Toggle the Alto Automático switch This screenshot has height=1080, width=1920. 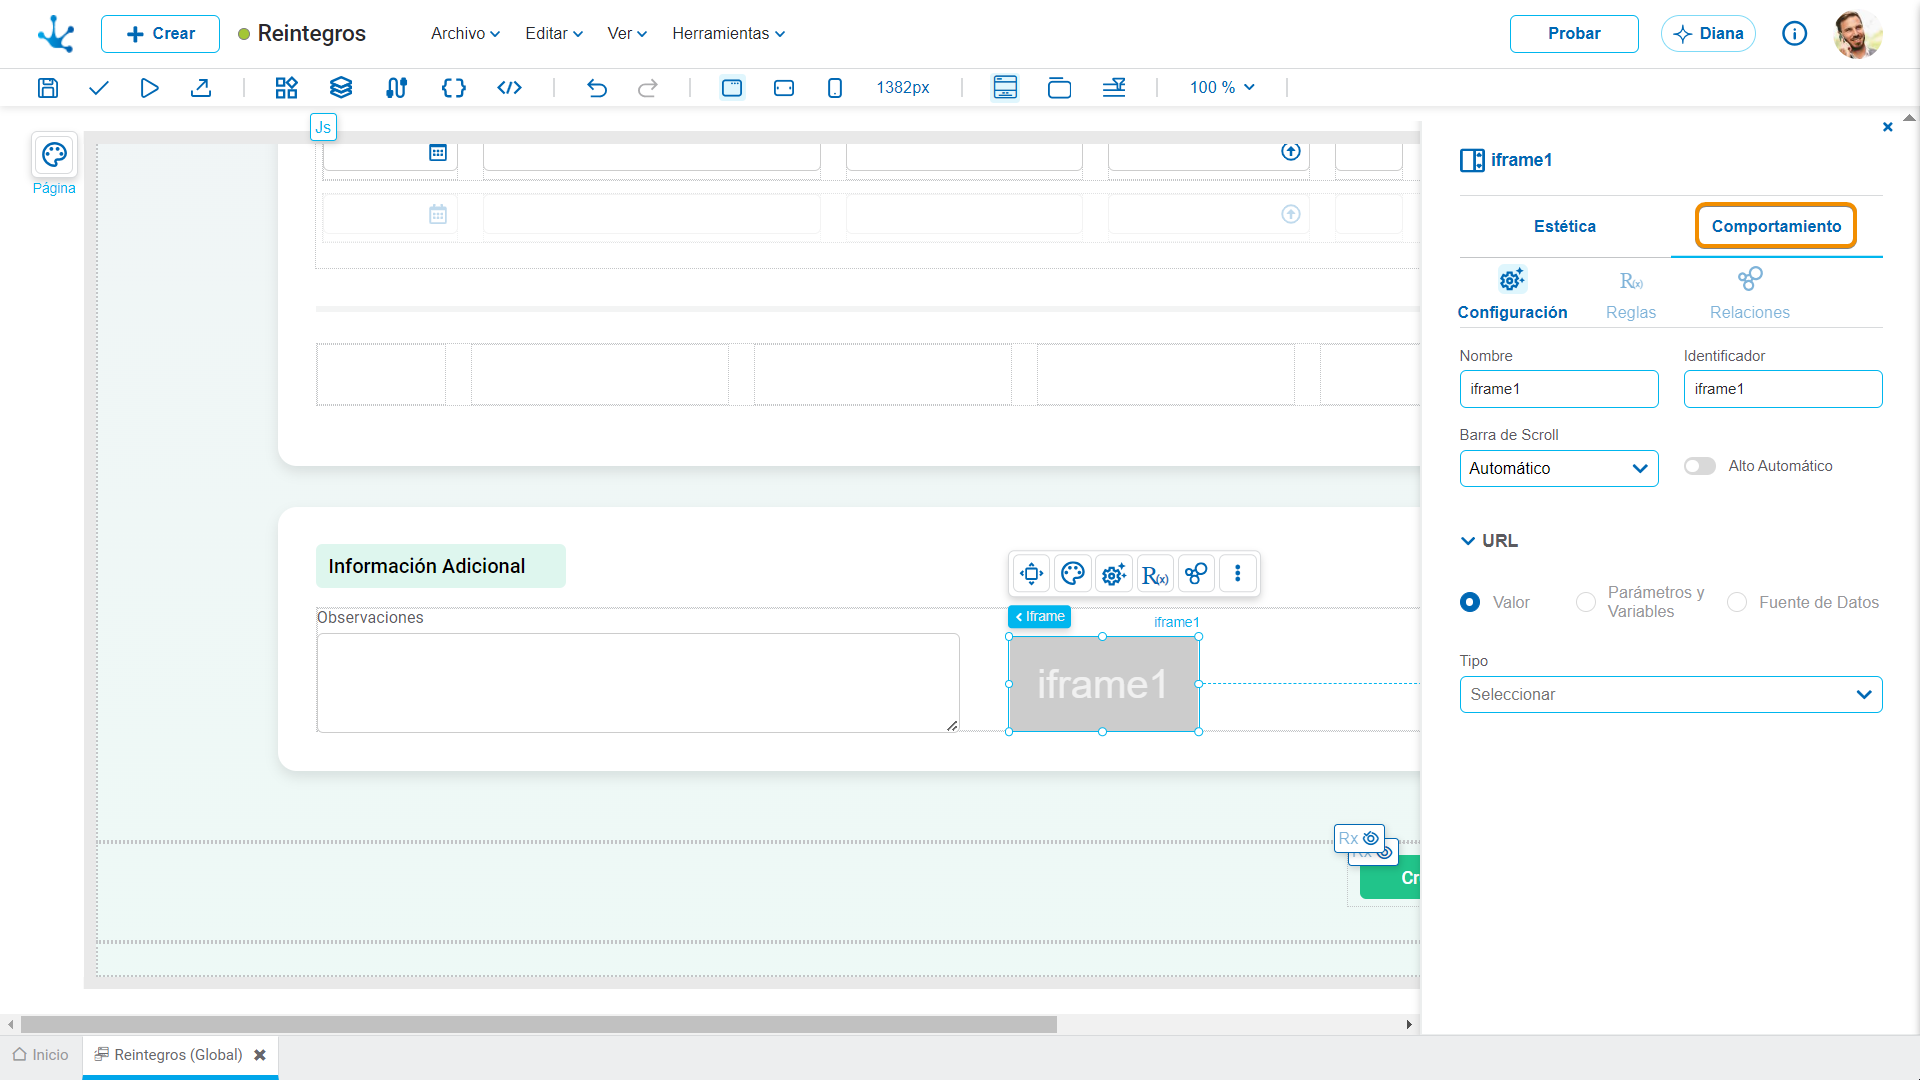[x=1700, y=466]
